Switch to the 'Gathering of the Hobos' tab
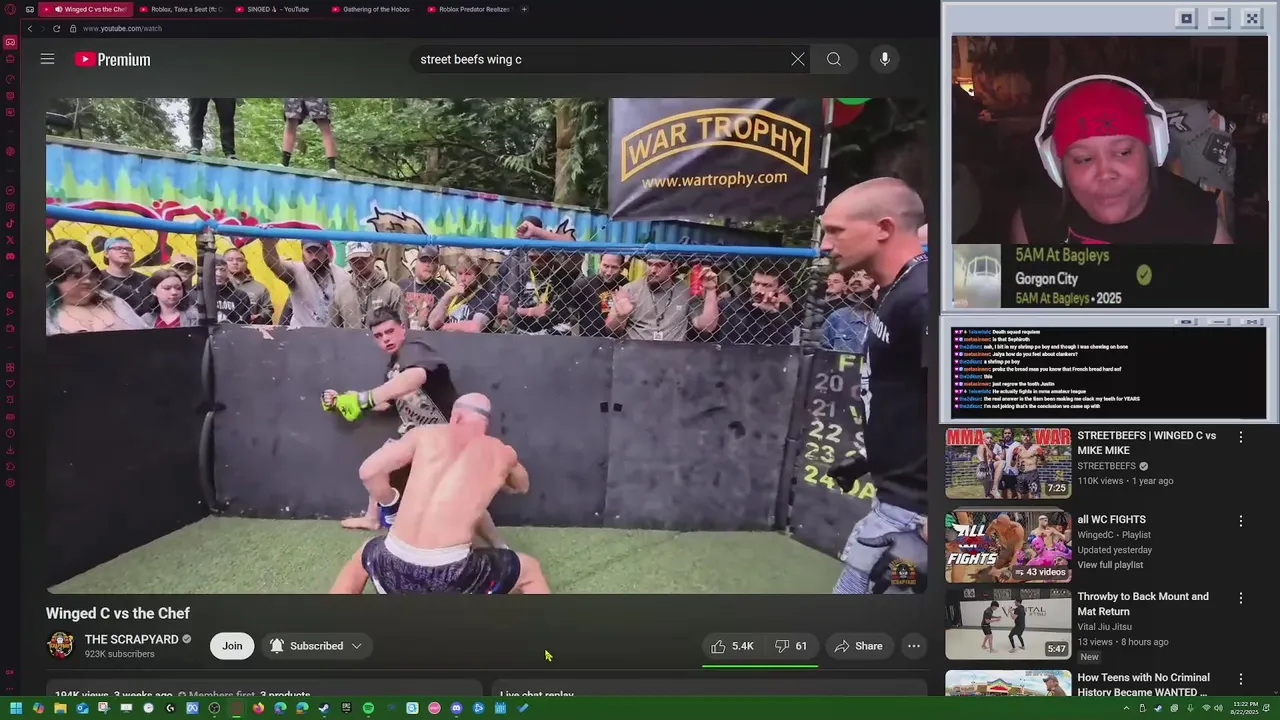The image size is (1280, 720). (x=370, y=9)
